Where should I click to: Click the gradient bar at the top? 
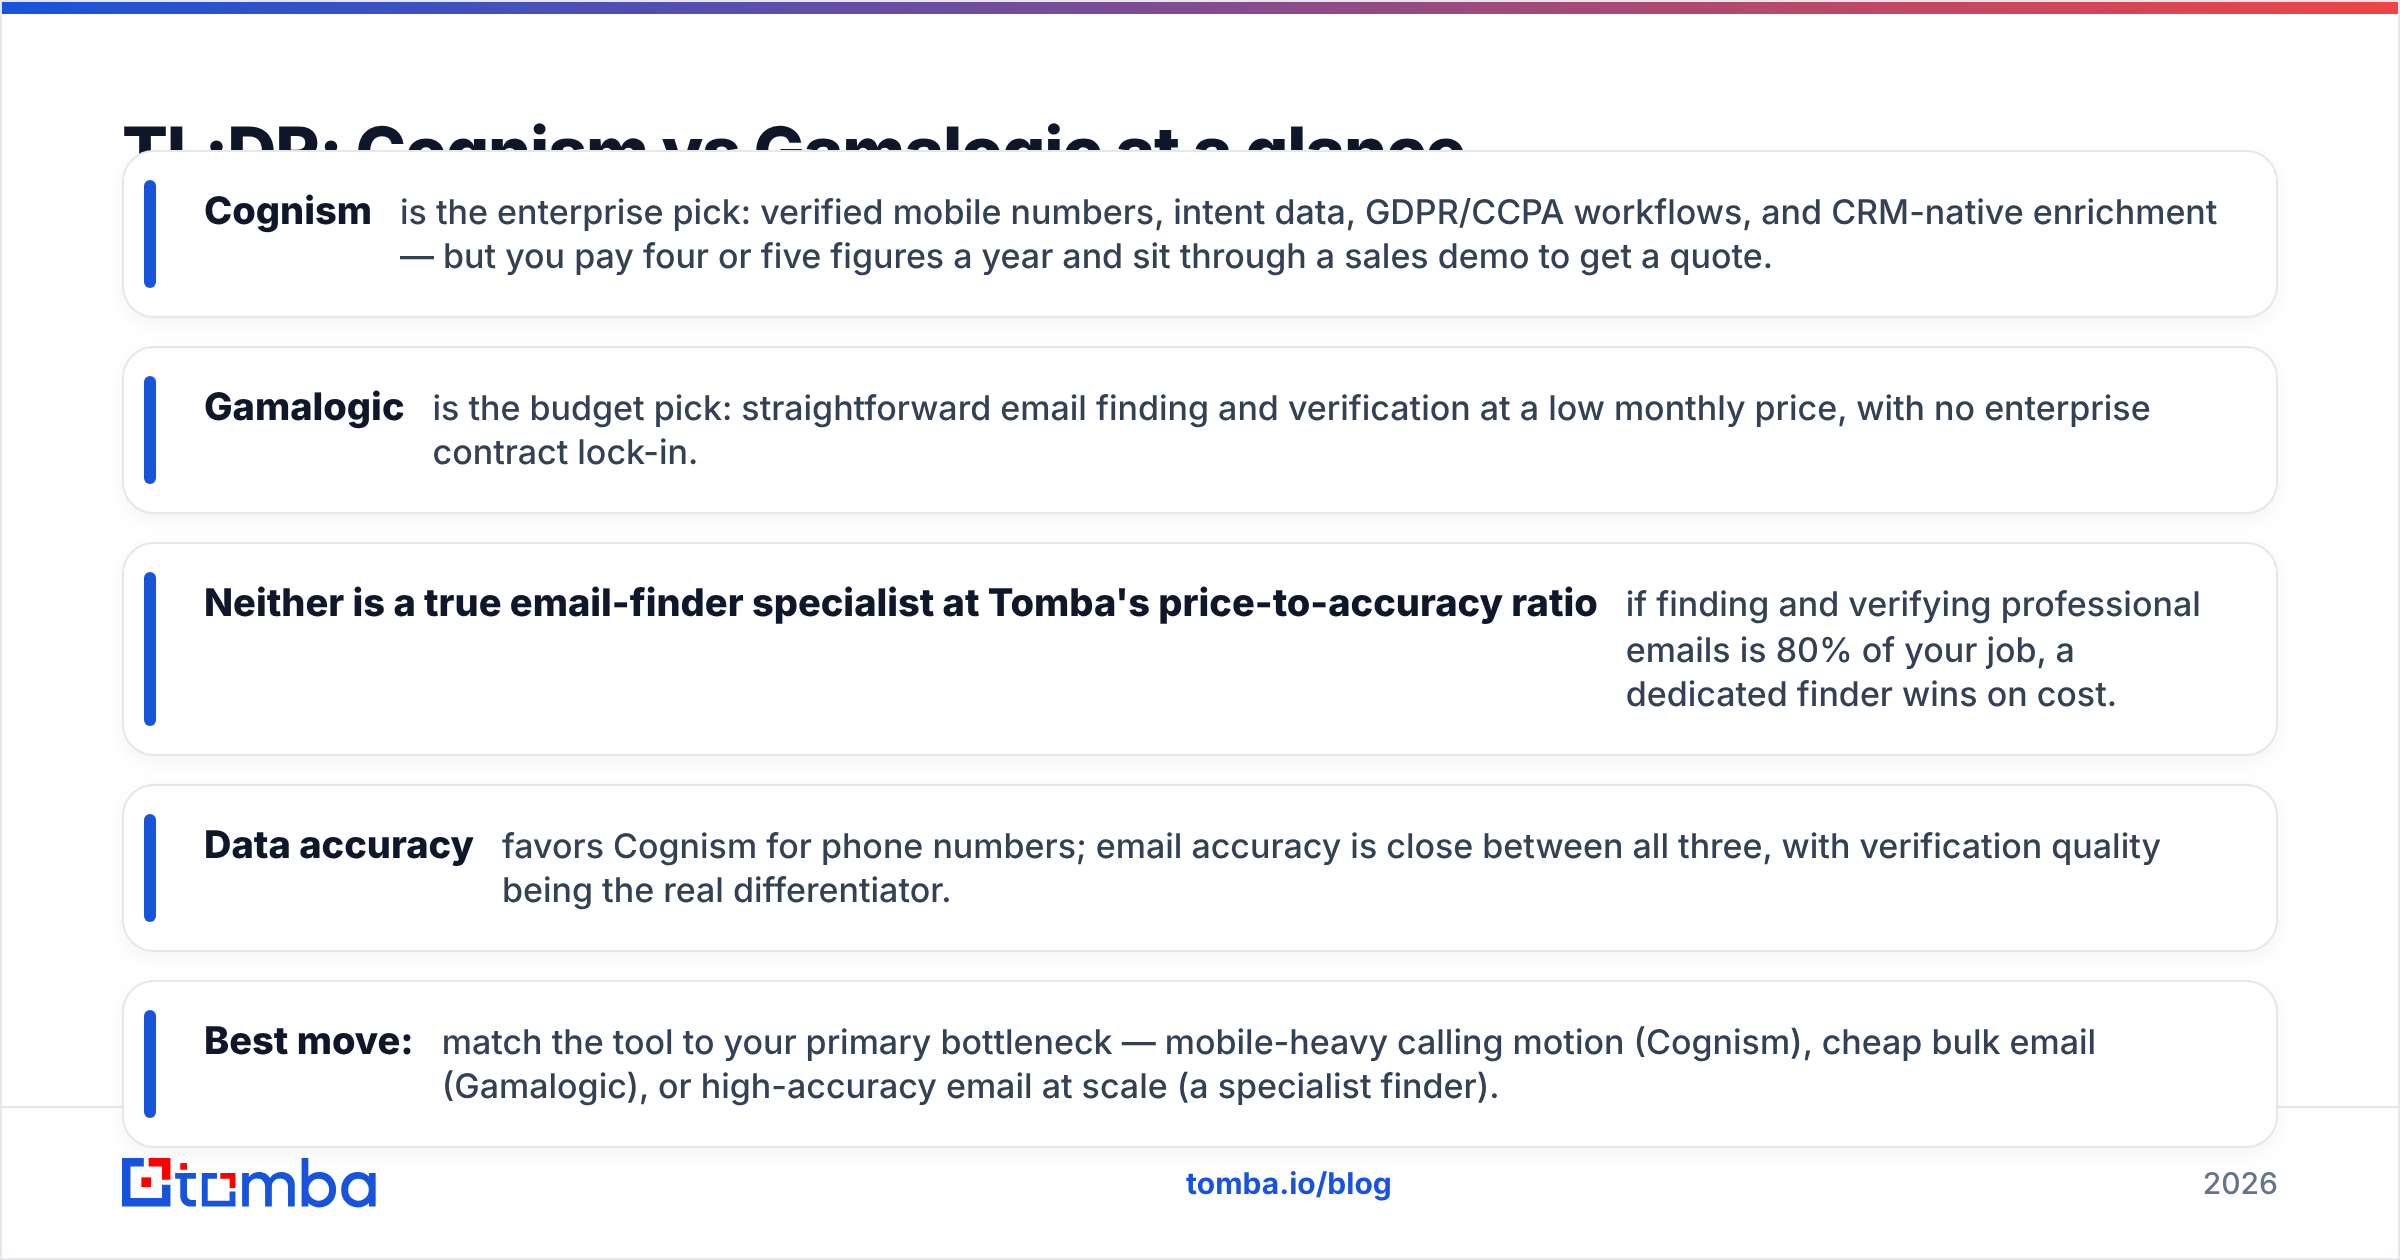click(1200, 7)
